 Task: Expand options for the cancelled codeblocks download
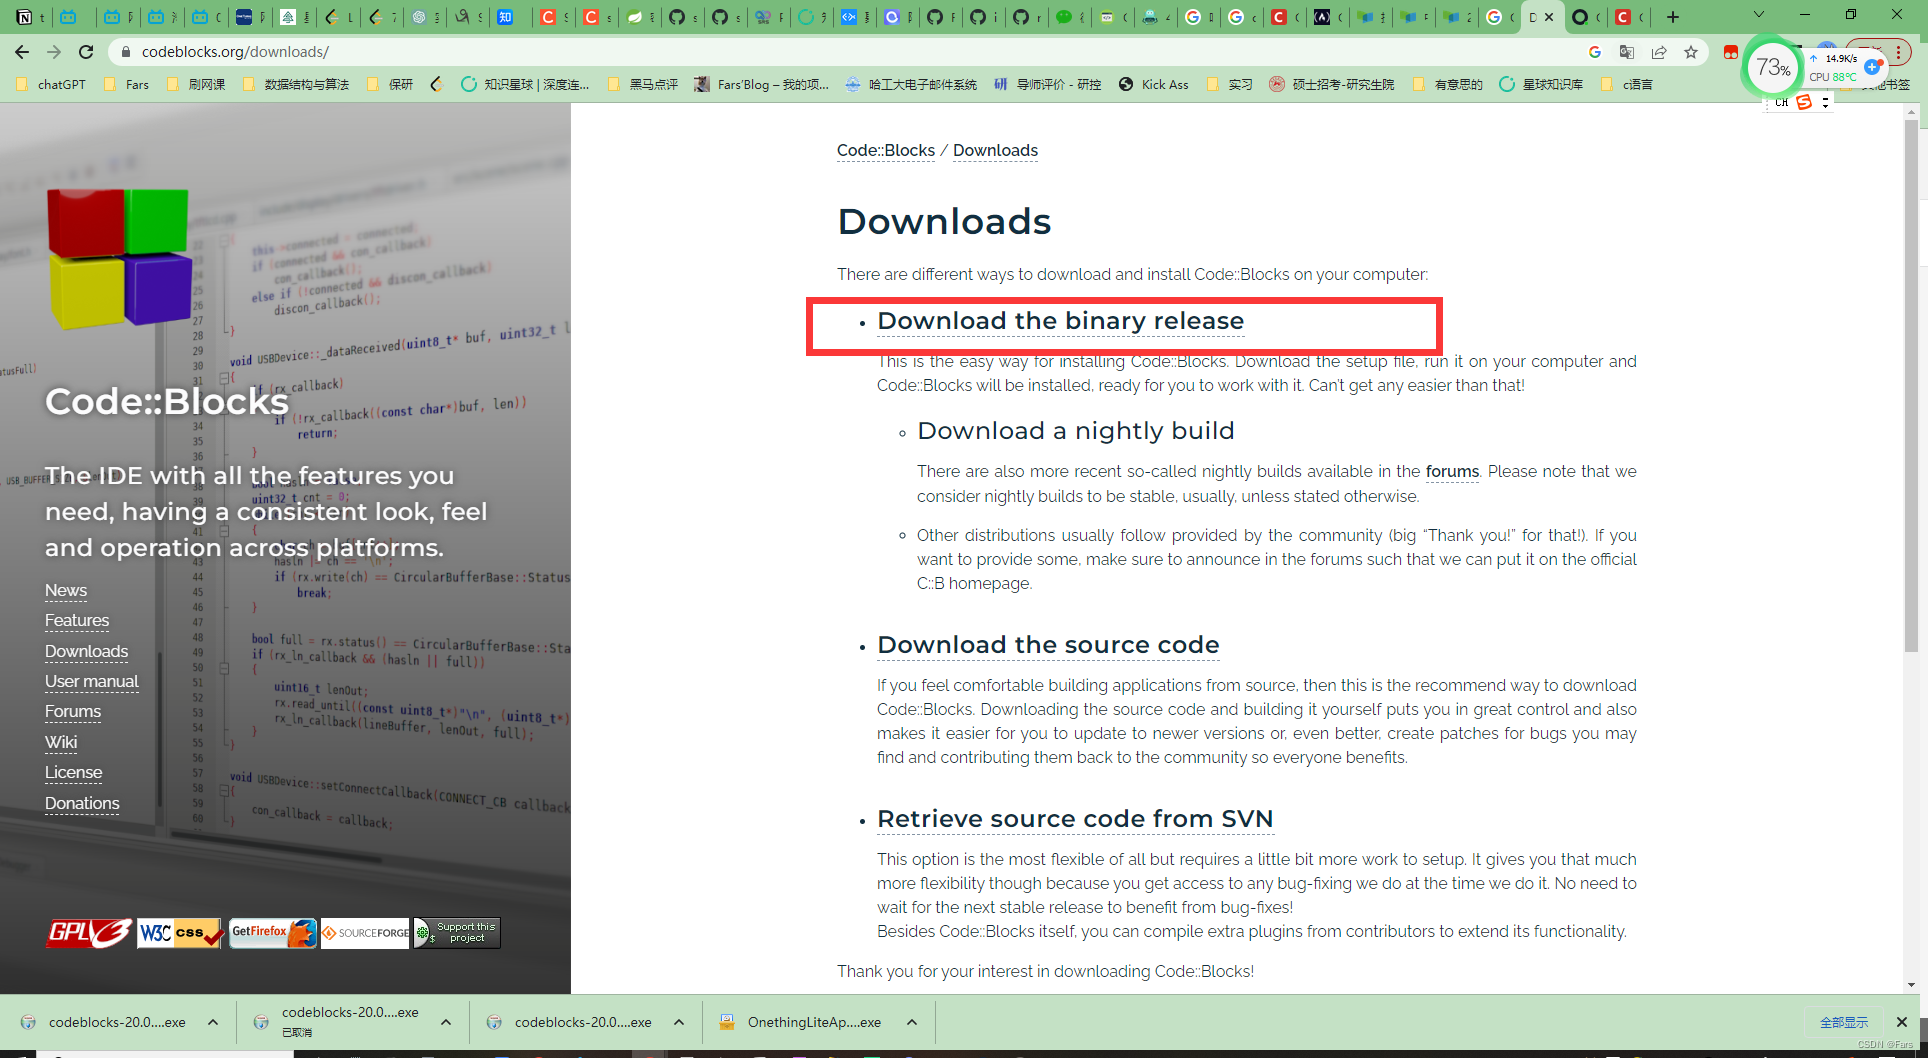tap(446, 1022)
